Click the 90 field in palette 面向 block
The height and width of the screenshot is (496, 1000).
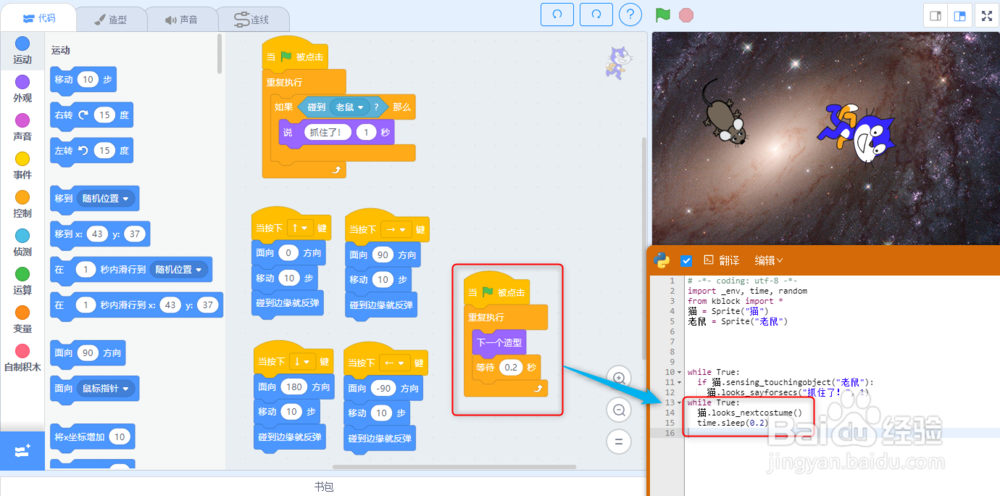pos(87,353)
